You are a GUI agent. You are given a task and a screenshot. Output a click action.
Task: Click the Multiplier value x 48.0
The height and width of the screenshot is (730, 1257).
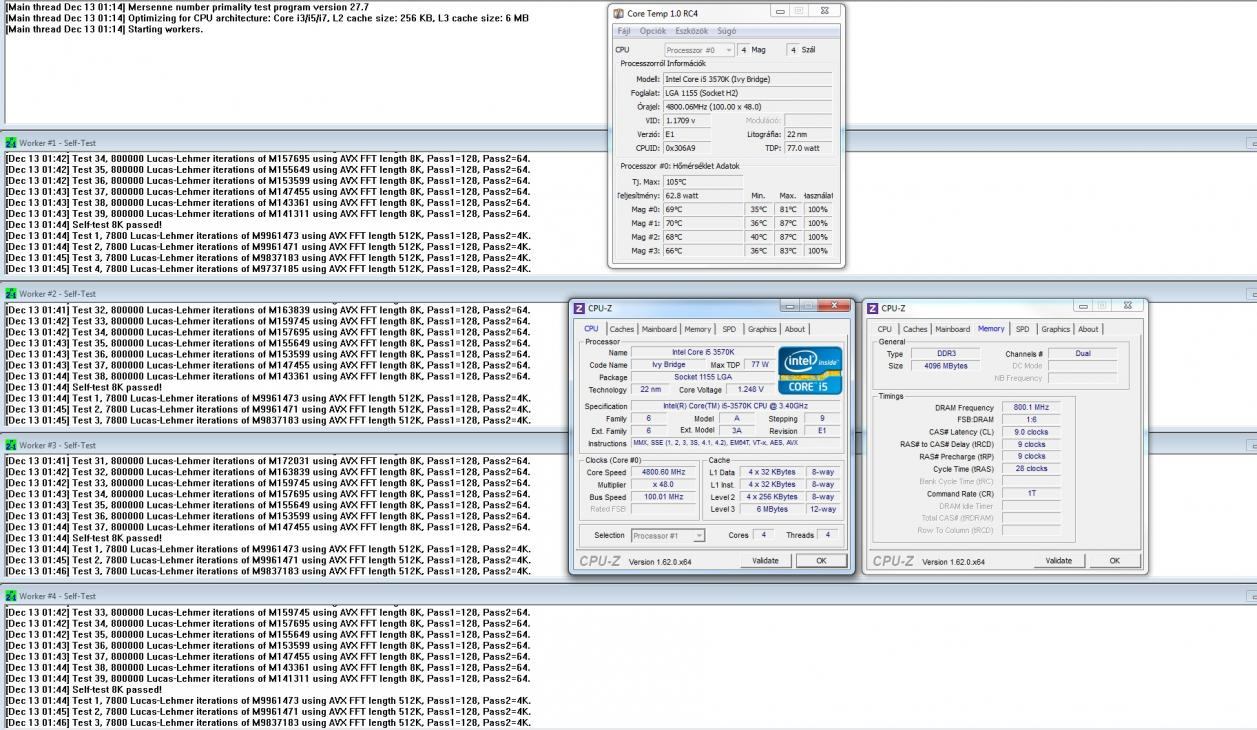[x=663, y=484]
